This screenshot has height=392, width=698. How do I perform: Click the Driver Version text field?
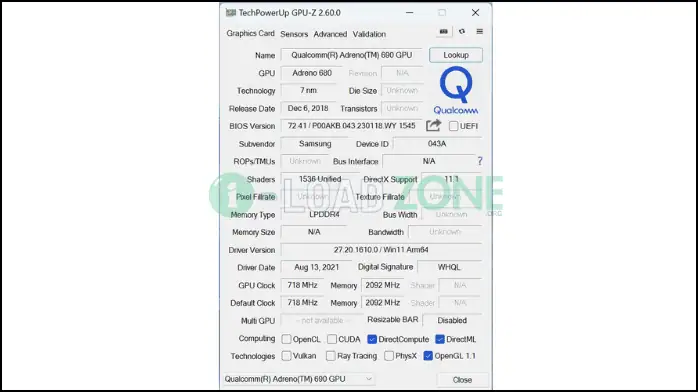point(381,250)
